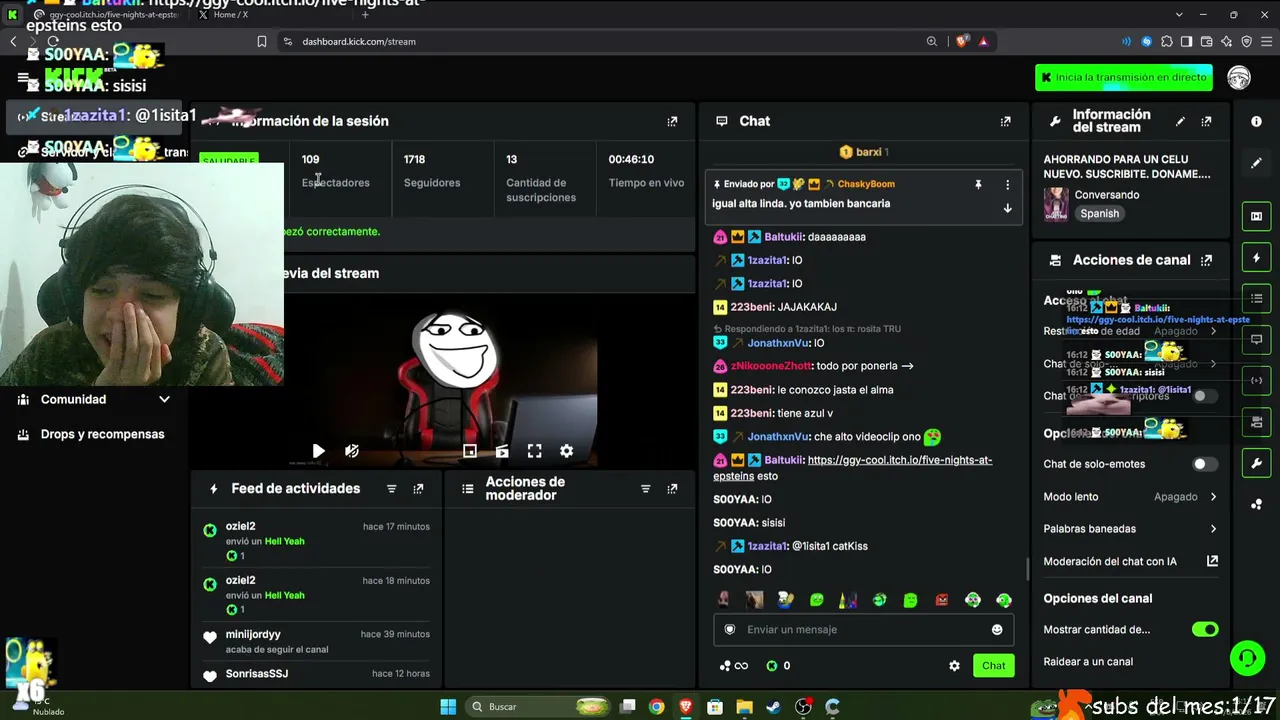The width and height of the screenshot is (1280, 720).
Task: Open the activity feed lightning sidebar icon
Action: click(1256, 258)
